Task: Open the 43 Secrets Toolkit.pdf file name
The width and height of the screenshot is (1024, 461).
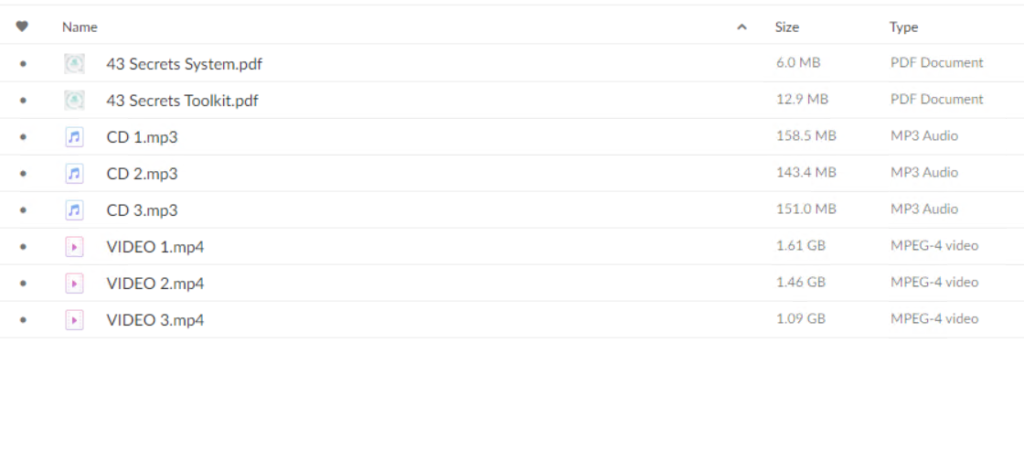Action: pyautogui.click(x=182, y=101)
